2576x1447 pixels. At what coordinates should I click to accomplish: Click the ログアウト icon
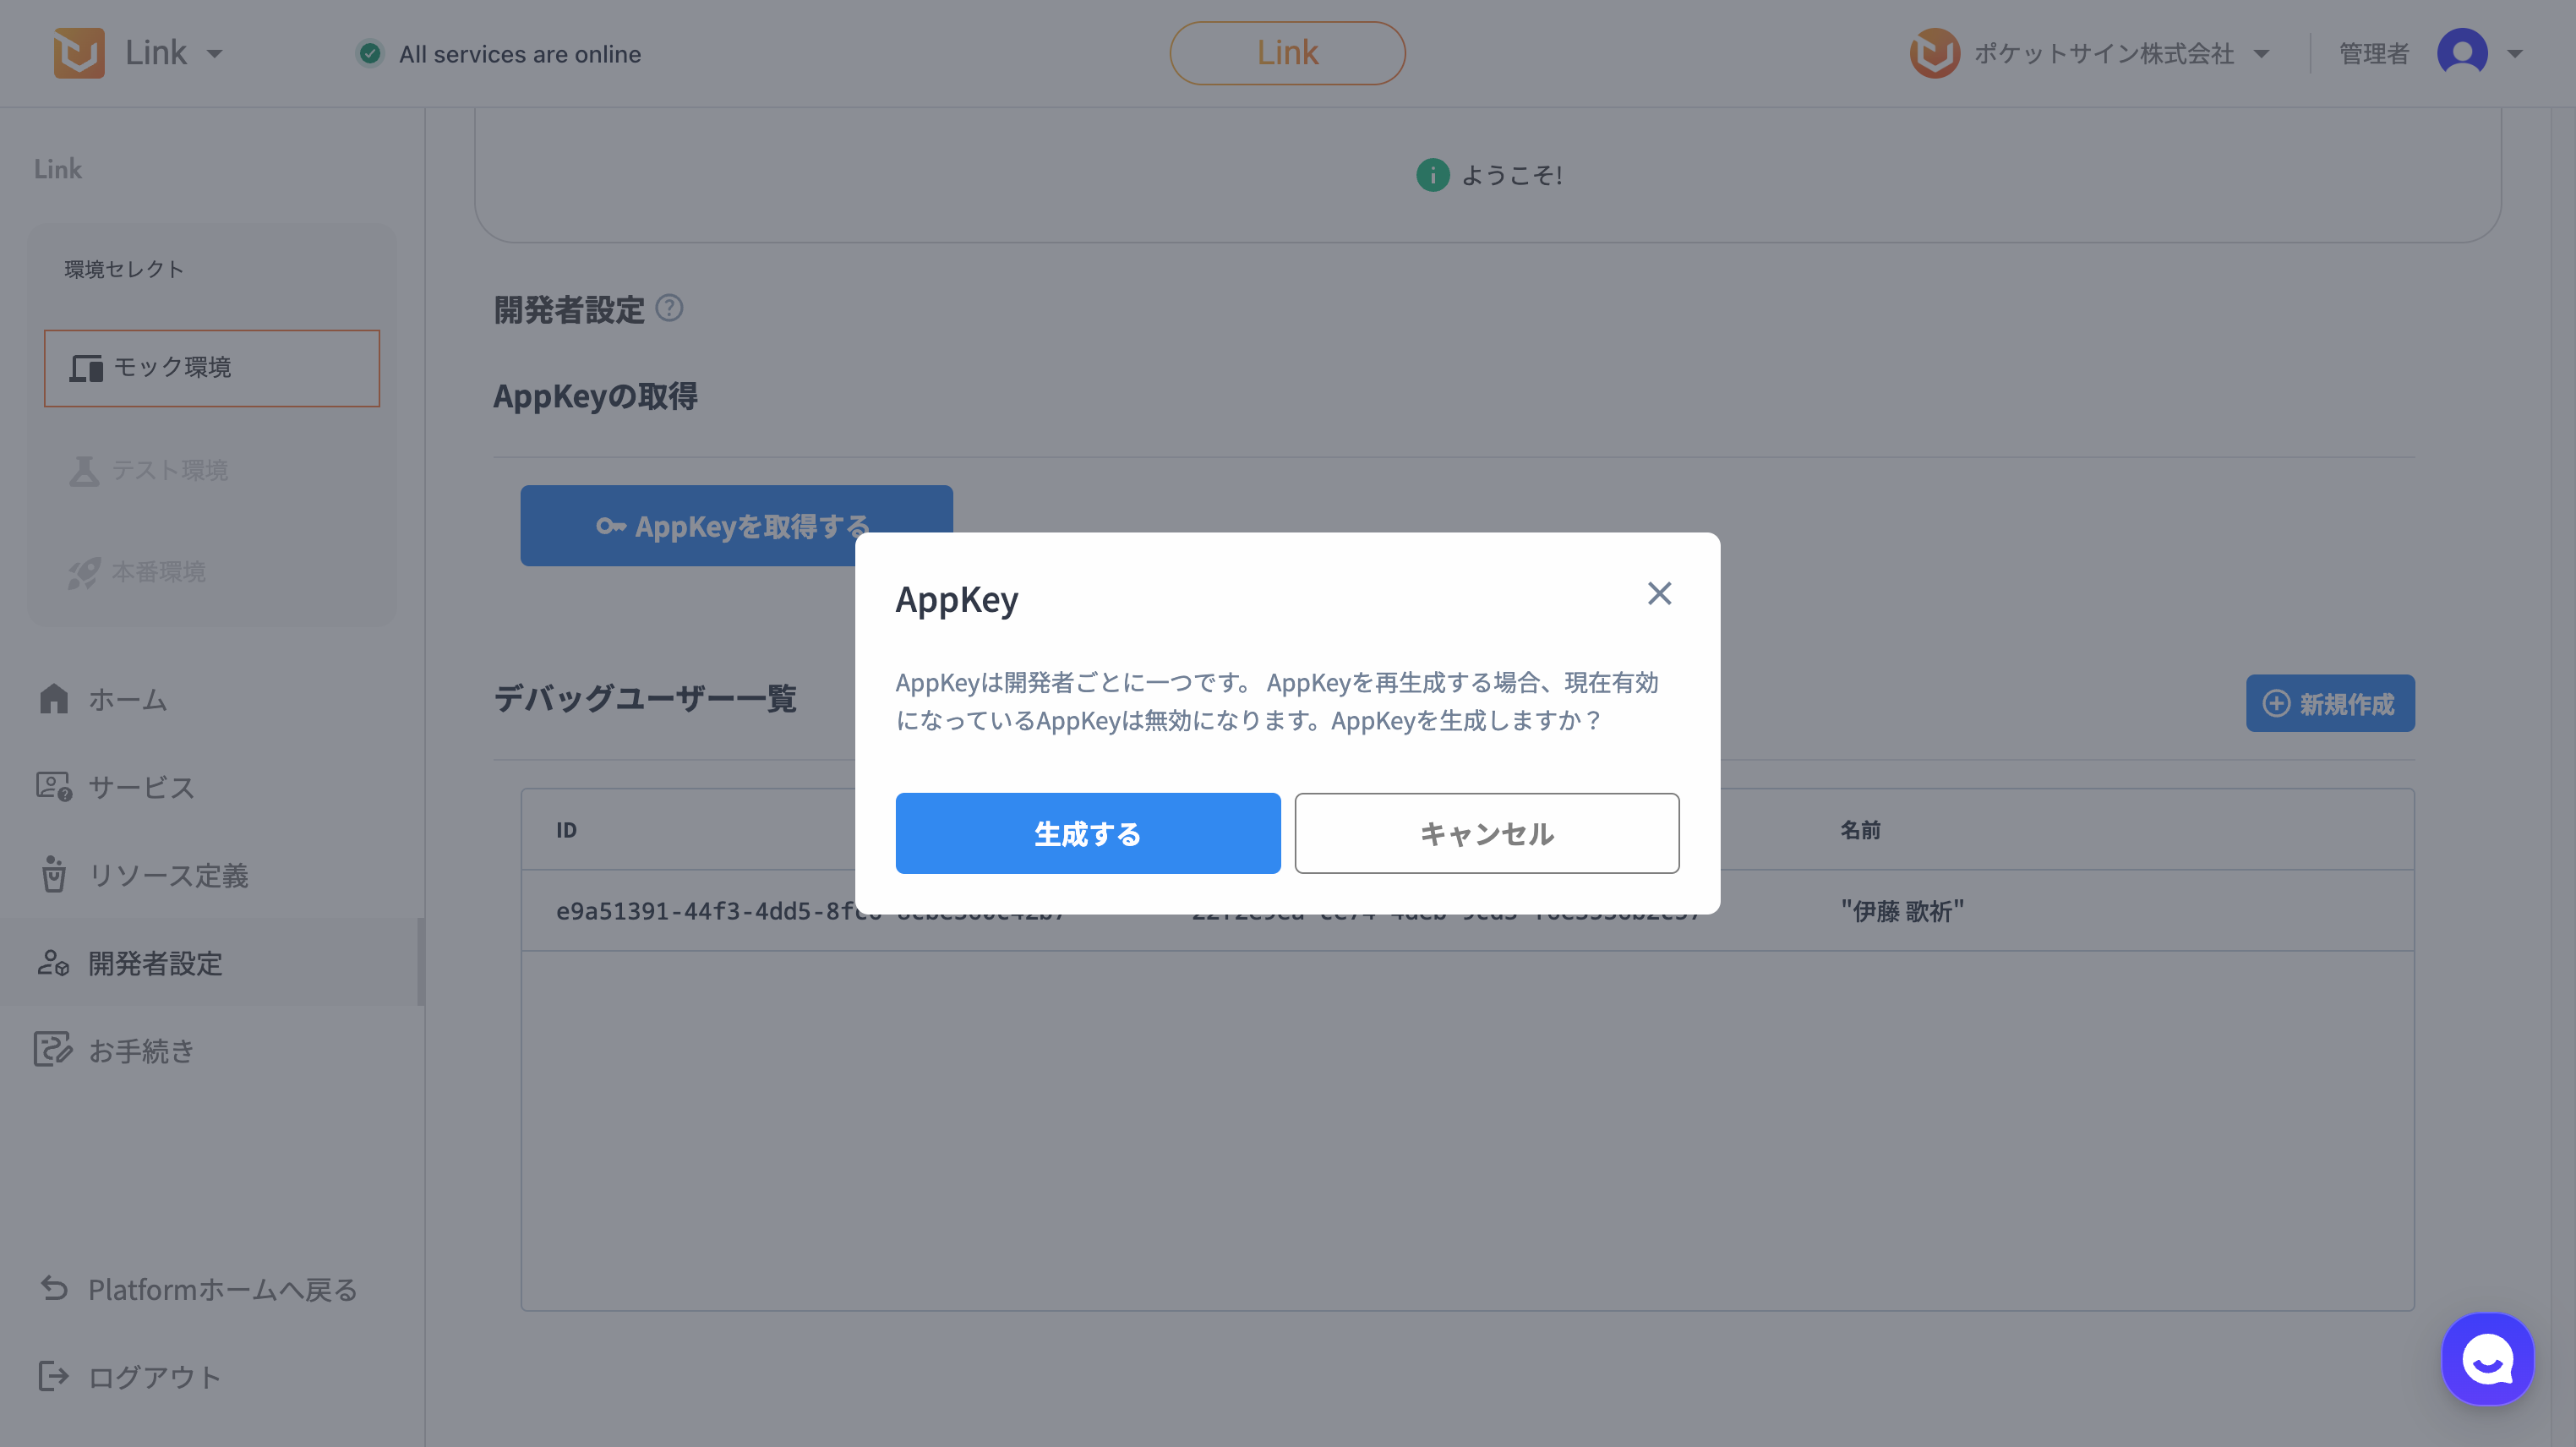53,1376
